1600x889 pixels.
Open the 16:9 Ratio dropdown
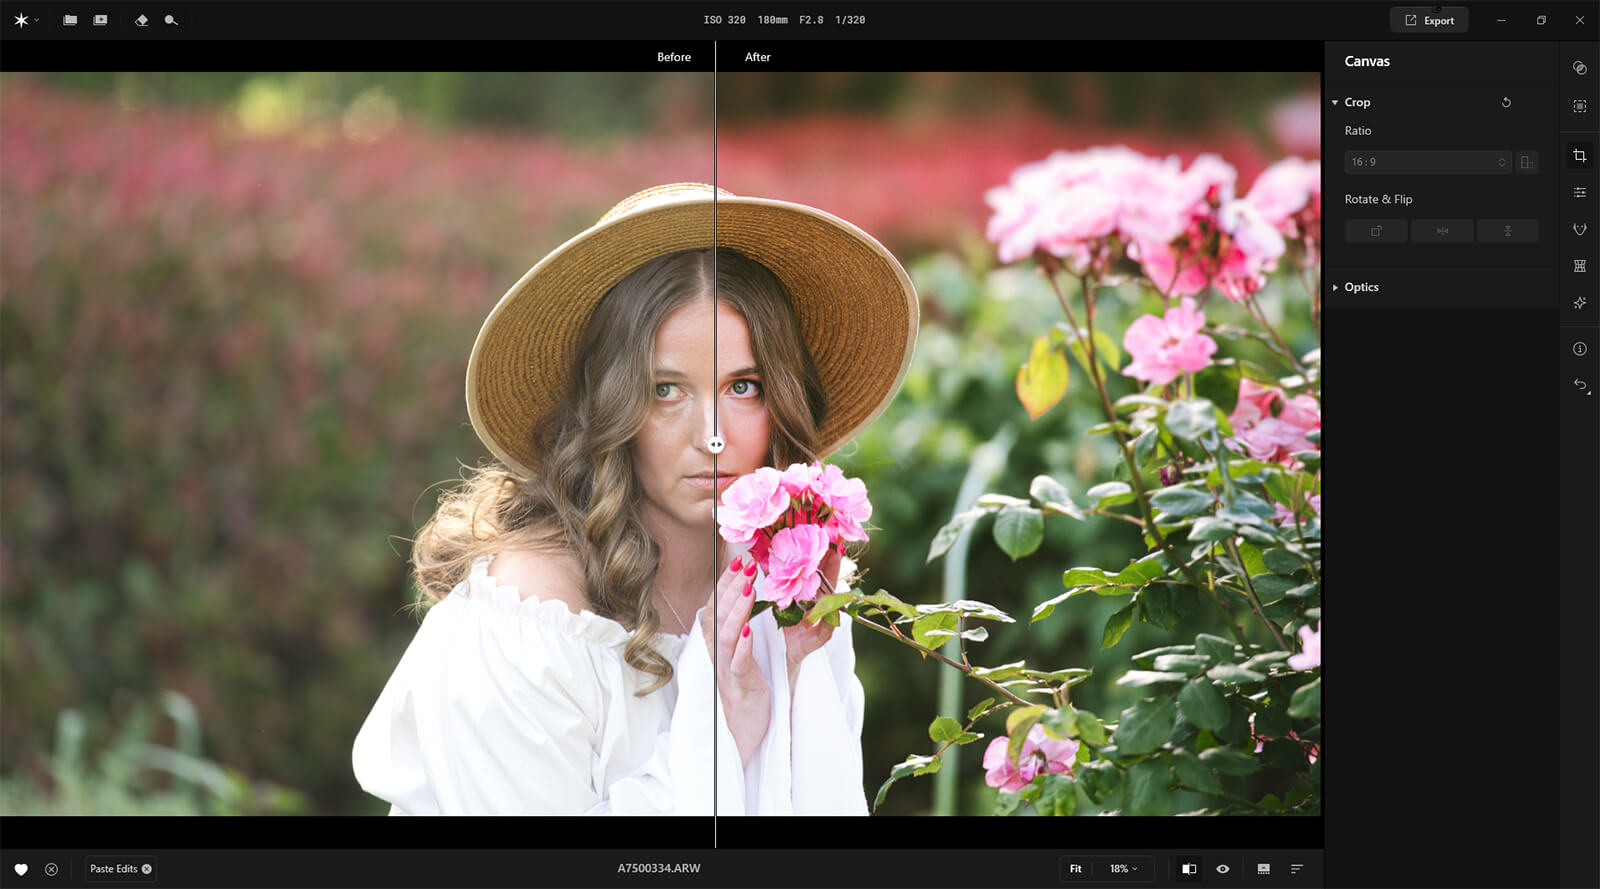pyautogui.click(x=1427, y=162)
